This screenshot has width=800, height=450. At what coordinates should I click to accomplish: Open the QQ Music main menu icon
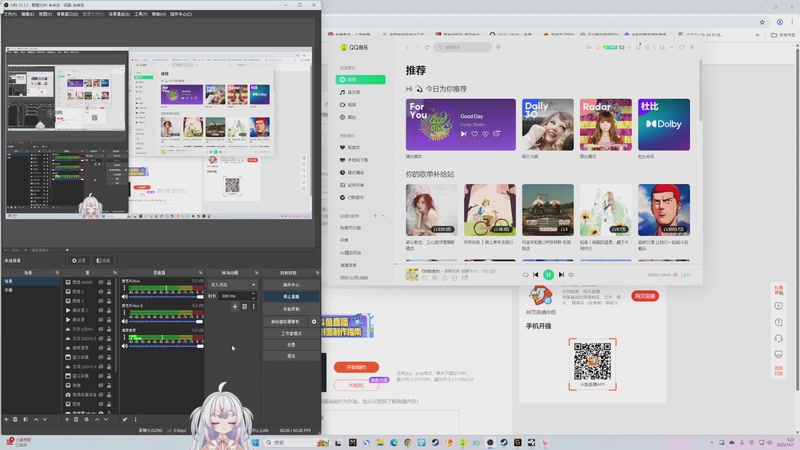tap(647, 47)
